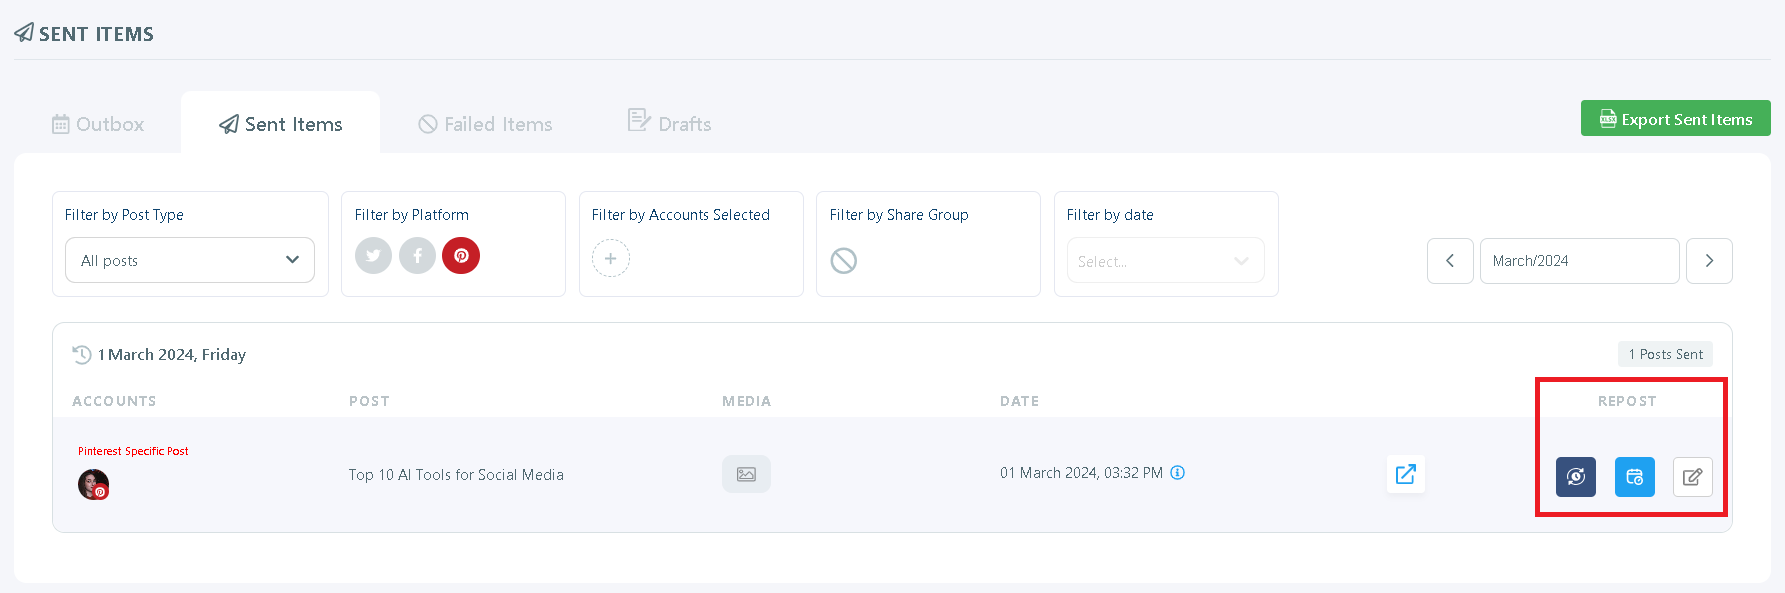Click '01 March 2024, 03:32 PM' date

[1081, 473]
